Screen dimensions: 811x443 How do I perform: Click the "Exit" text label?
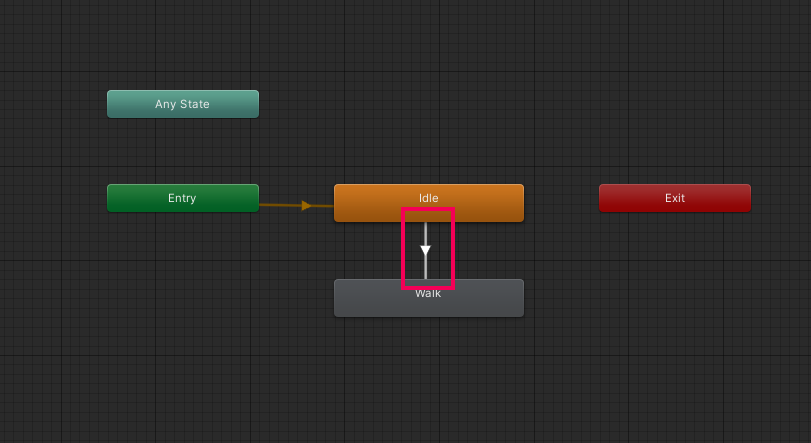(x=675, y=198)
